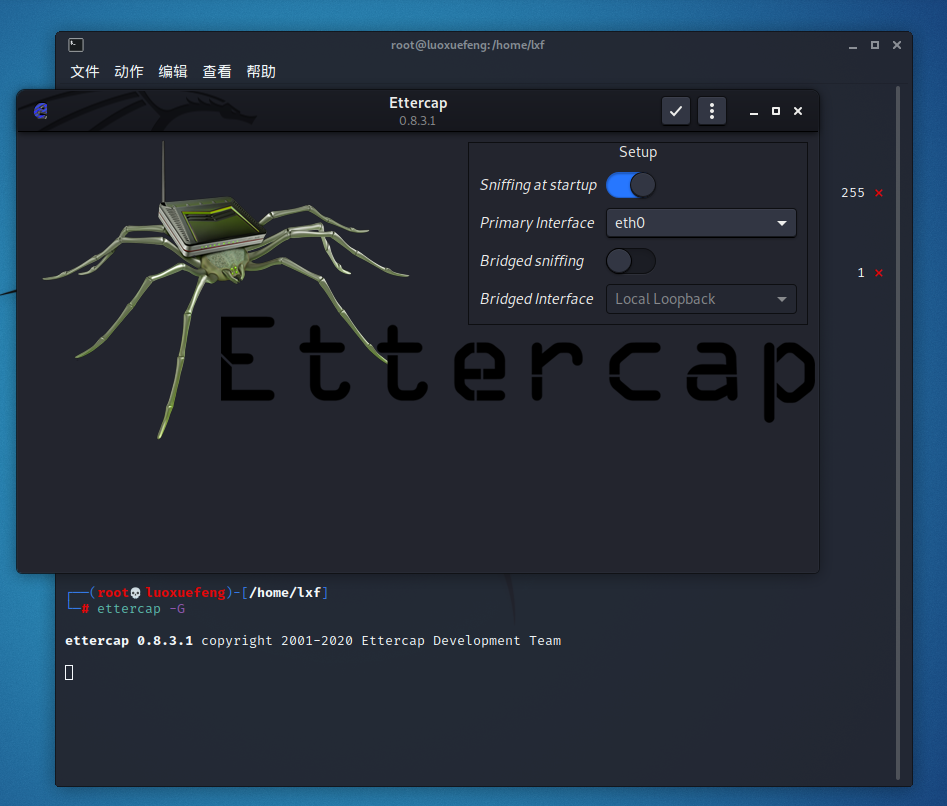Close the Ettercap window
Image resolution: width=947 pixels, height=806 pixels.
point(798,111)
